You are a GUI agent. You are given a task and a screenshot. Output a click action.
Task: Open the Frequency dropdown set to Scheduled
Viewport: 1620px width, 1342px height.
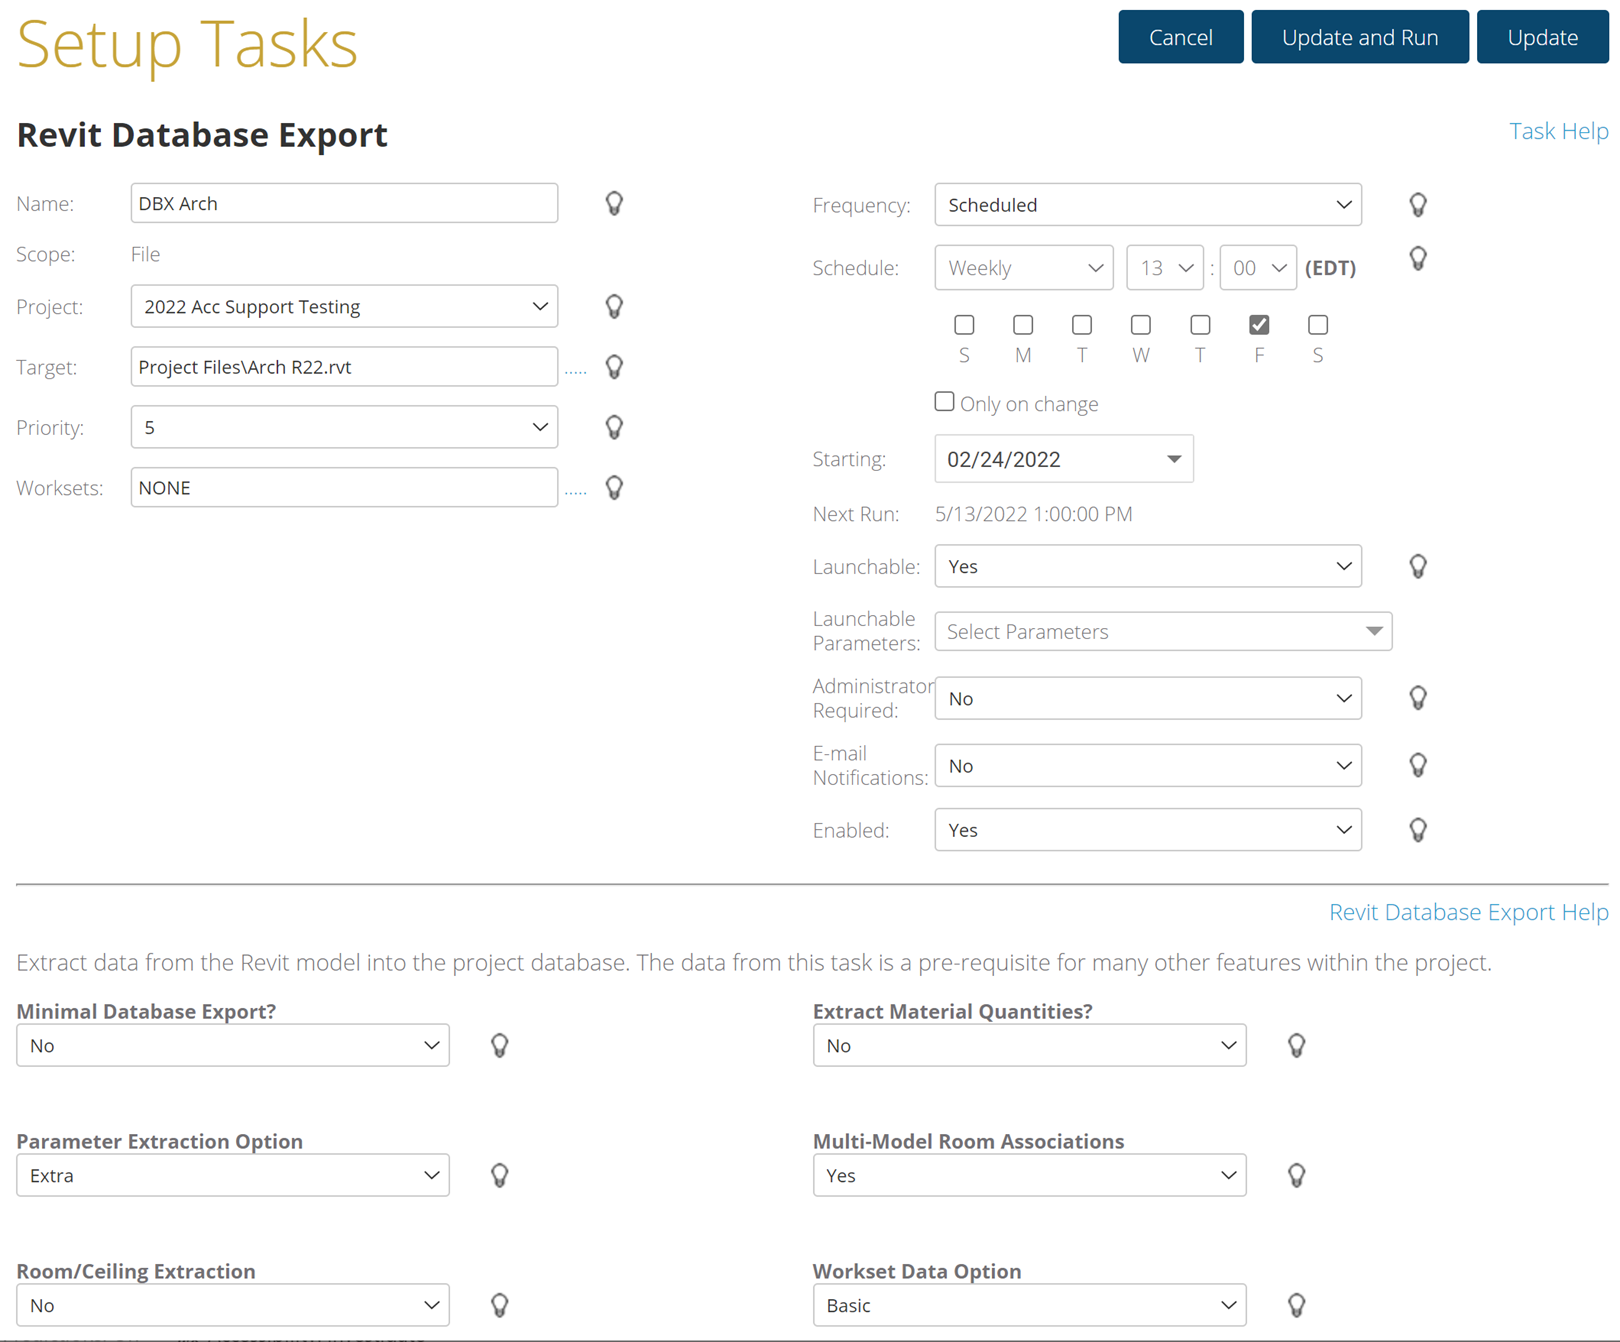pyautogui.click(x=1147, y=205)
